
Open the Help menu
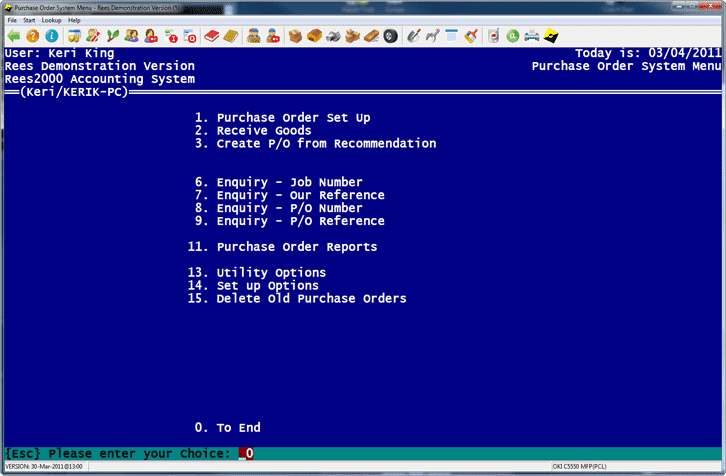(74, 20)
